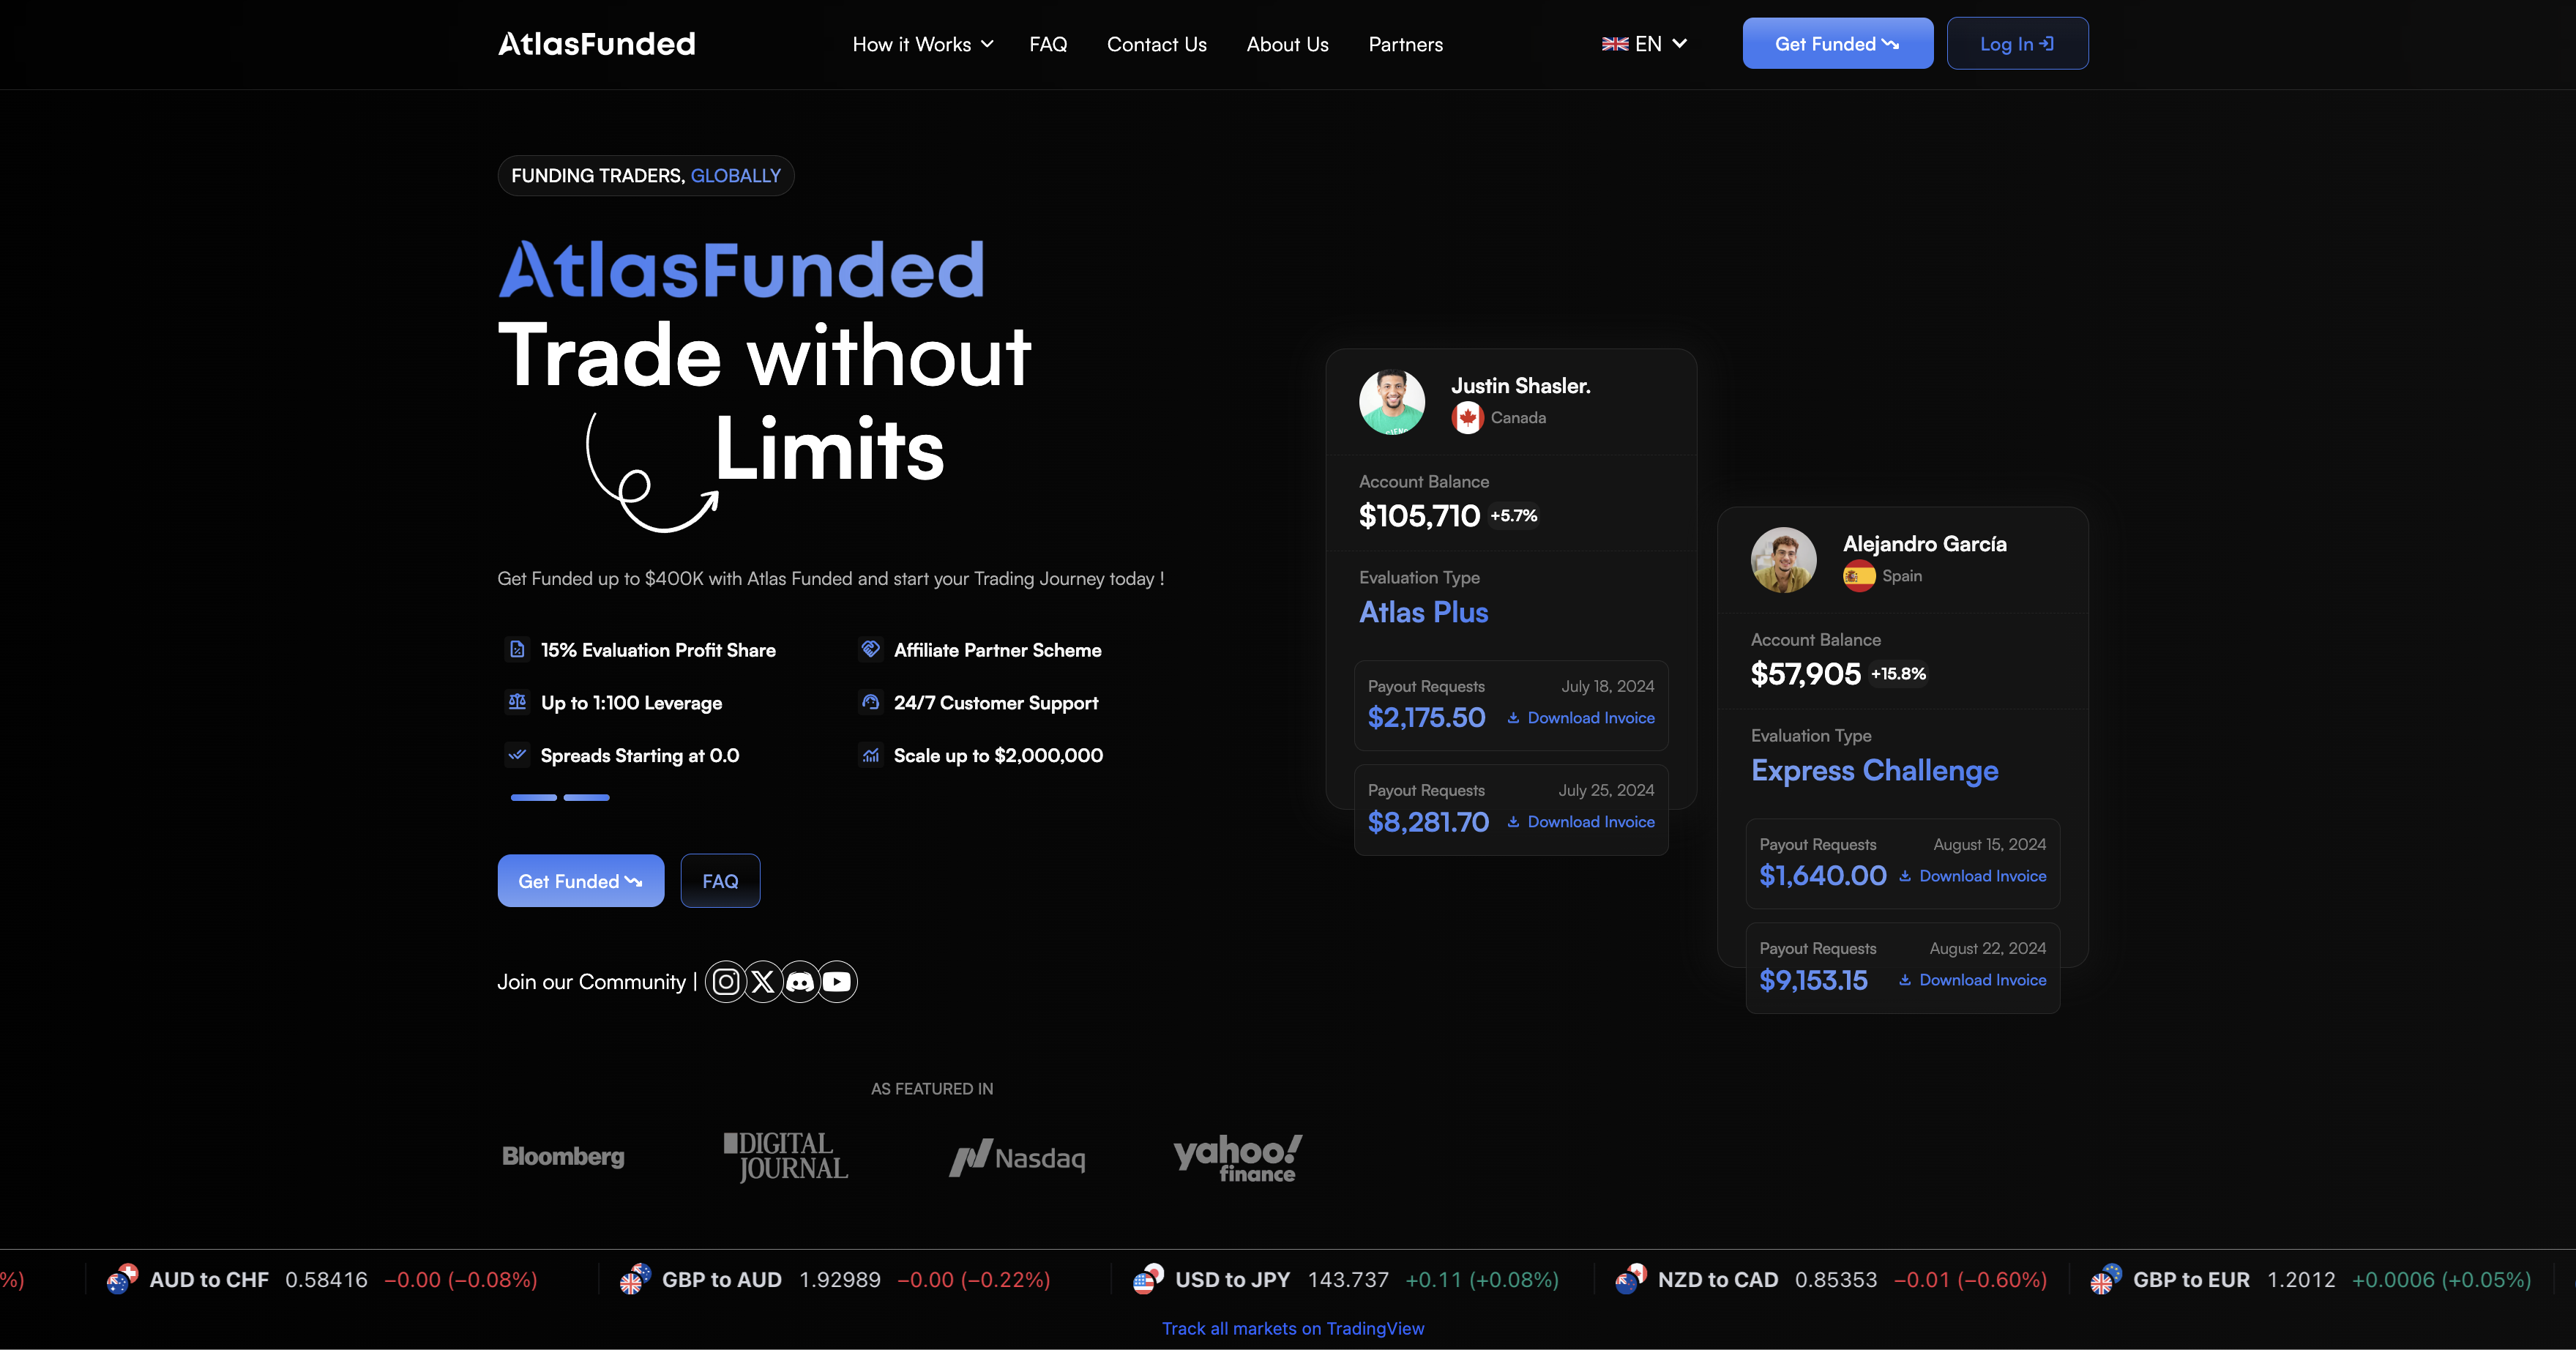Click the Yahoo Finance logo

click(x=1237, y=1158)
